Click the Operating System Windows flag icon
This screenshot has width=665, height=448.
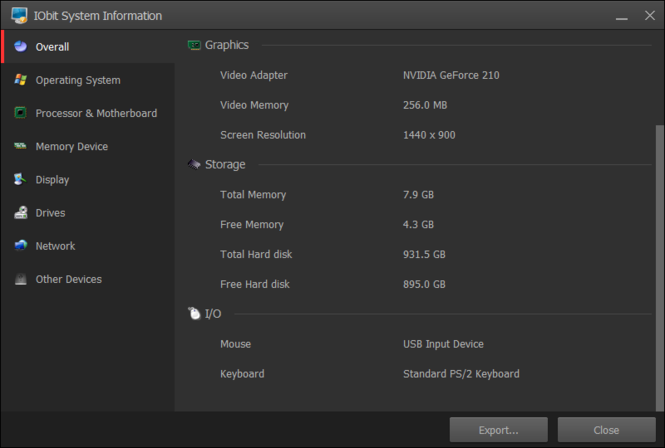coord(20,79)
